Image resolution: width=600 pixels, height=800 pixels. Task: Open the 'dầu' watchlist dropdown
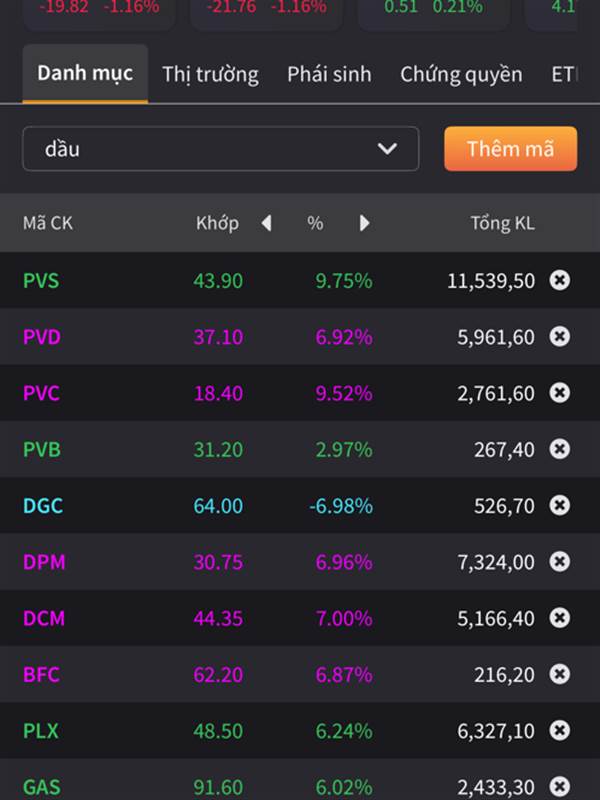pos(220,149)
